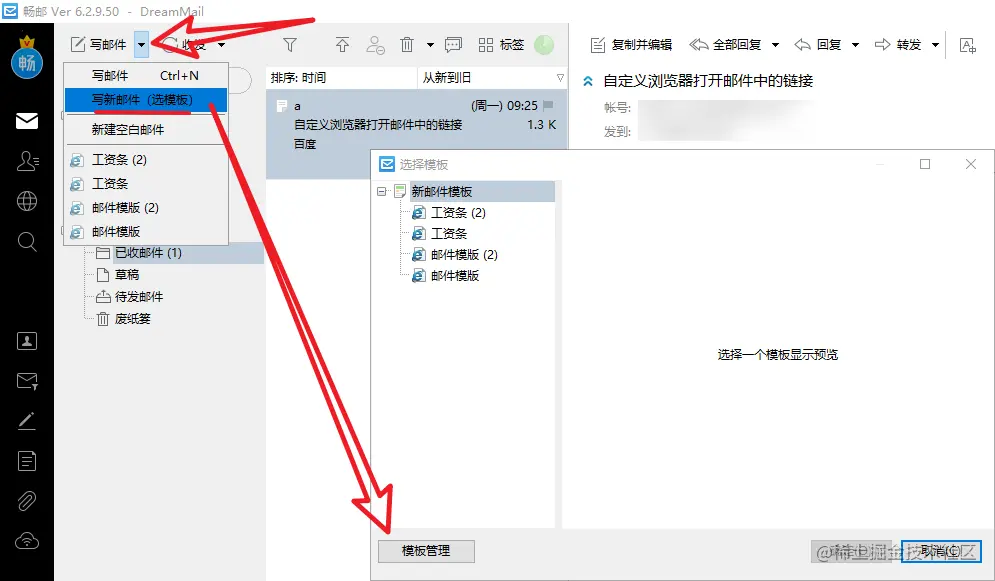The width and height of the screenshot is (995, 581).
Task: Click the globe browser icon in sidebar
Action: (27, 201)
